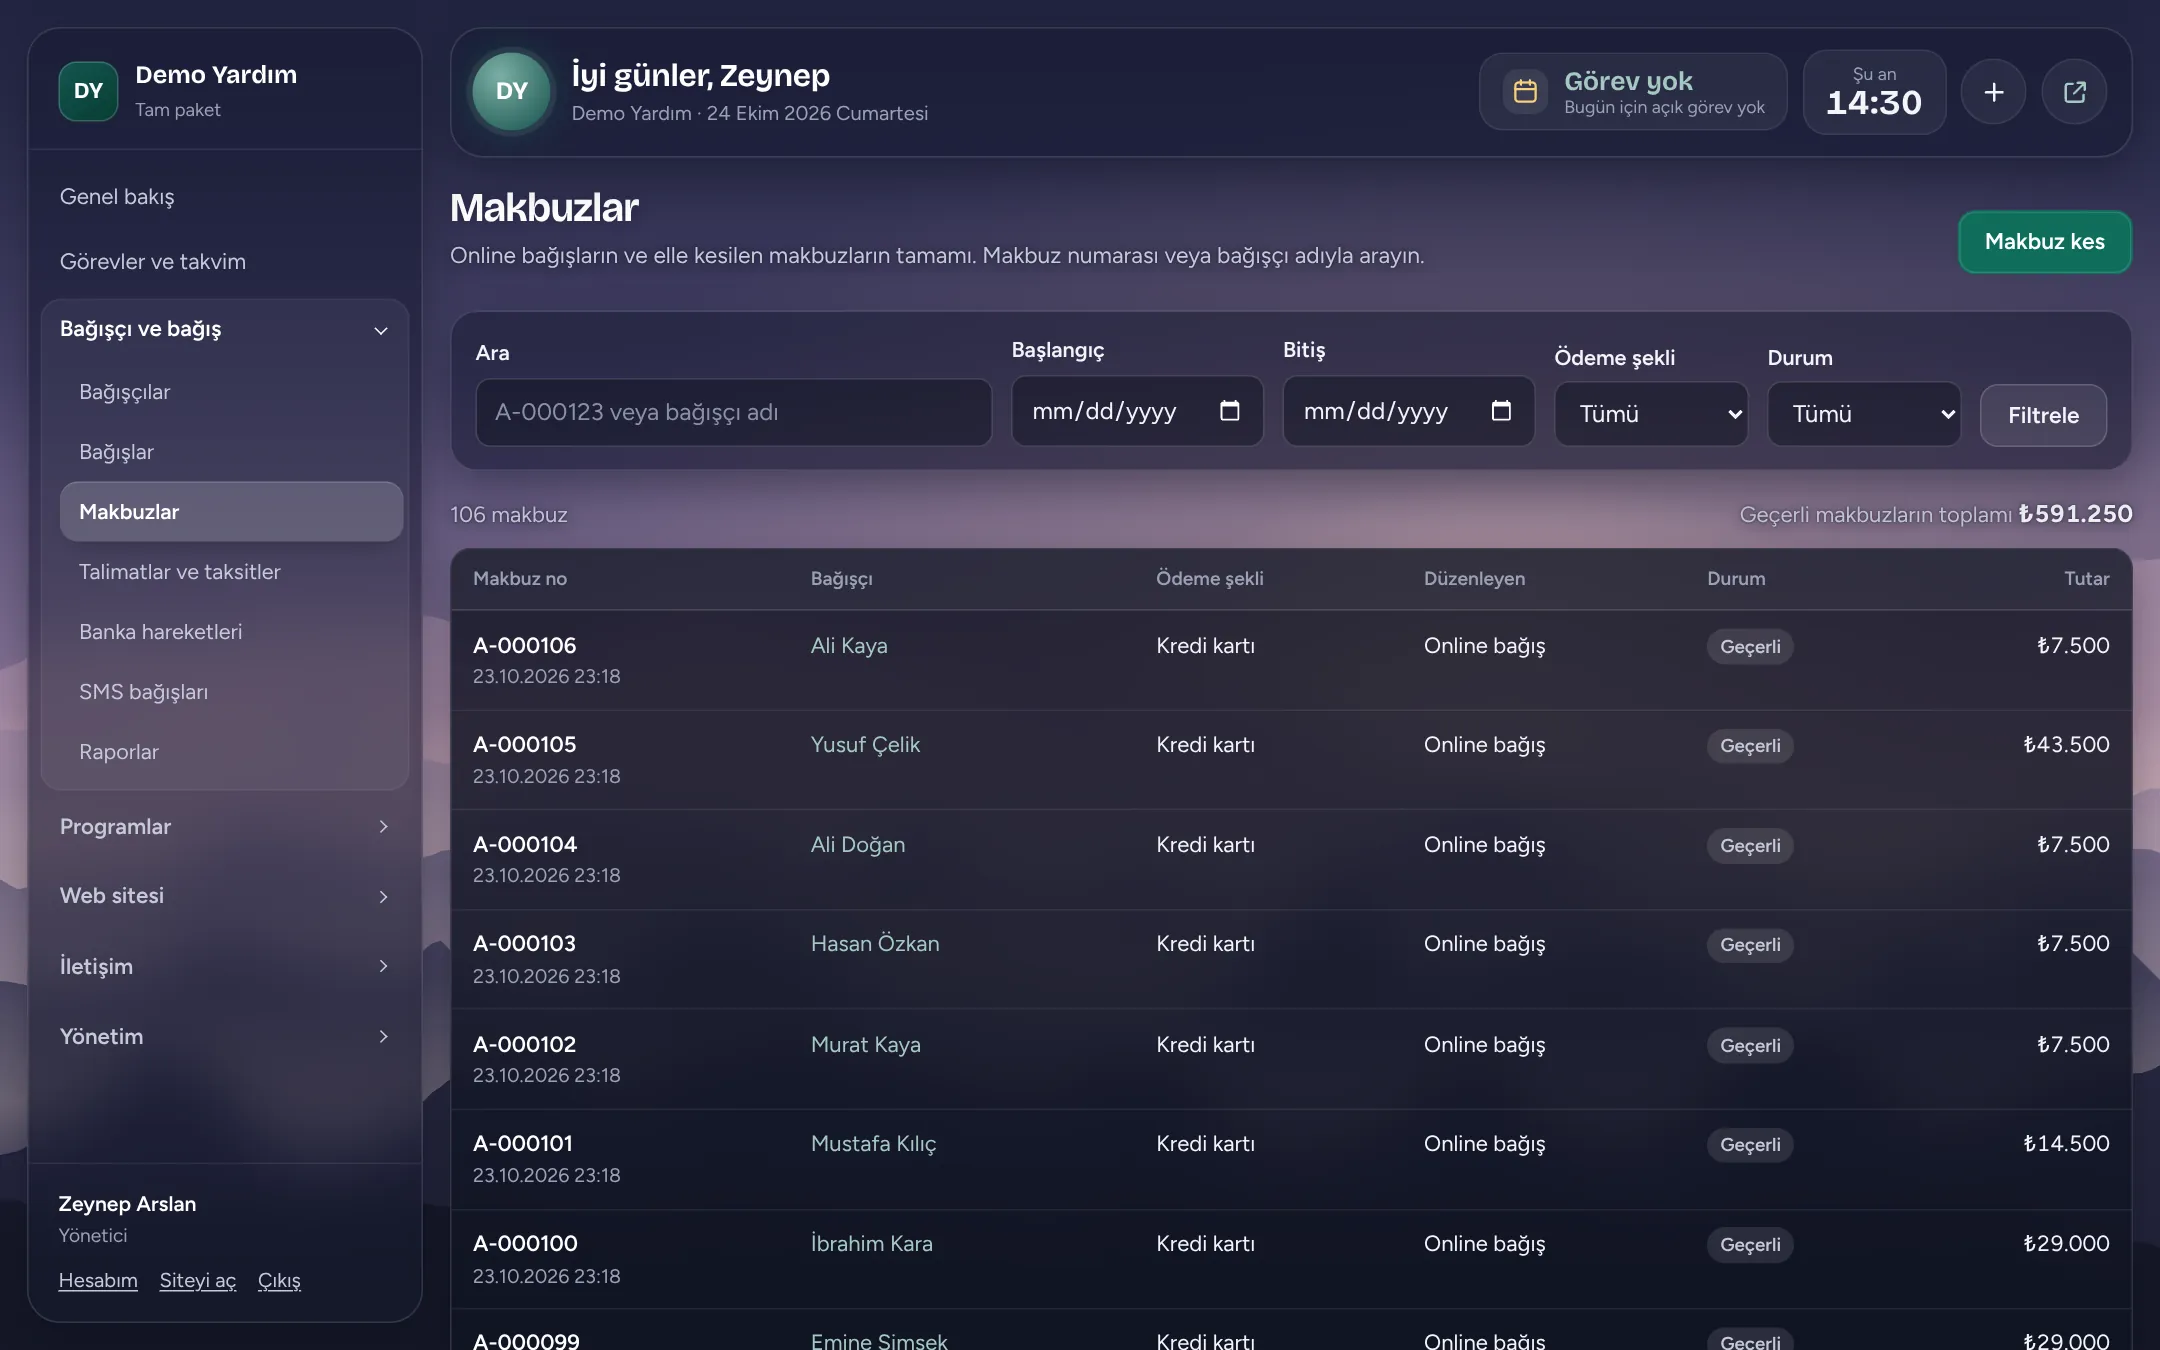The width and height of the screenshot is (2160, 1350).
Task: Open donor Mustafa Kılıç
Action: [873, 1144]
